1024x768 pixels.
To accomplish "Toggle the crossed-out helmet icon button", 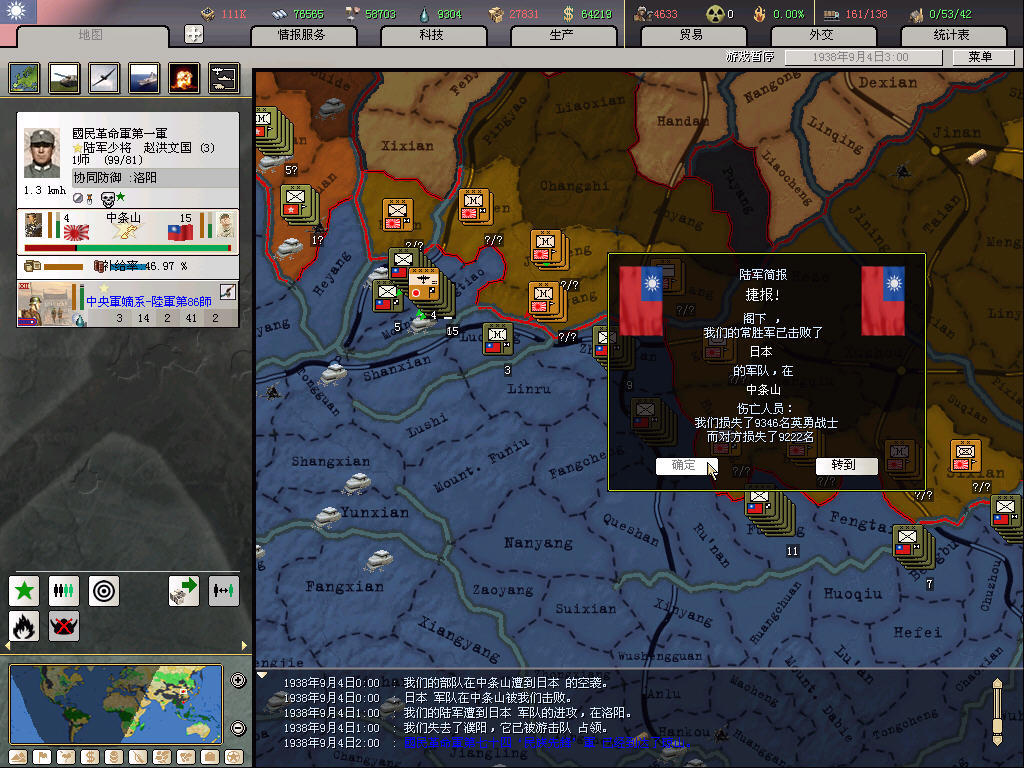I will (x=64, y=627).
